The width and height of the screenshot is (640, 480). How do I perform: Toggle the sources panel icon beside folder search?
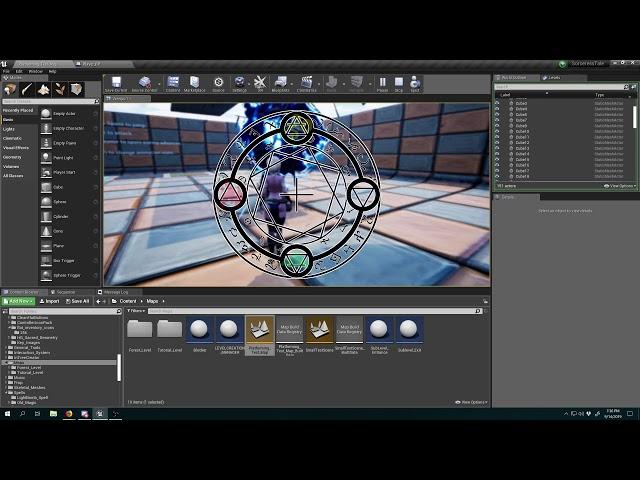5,311
